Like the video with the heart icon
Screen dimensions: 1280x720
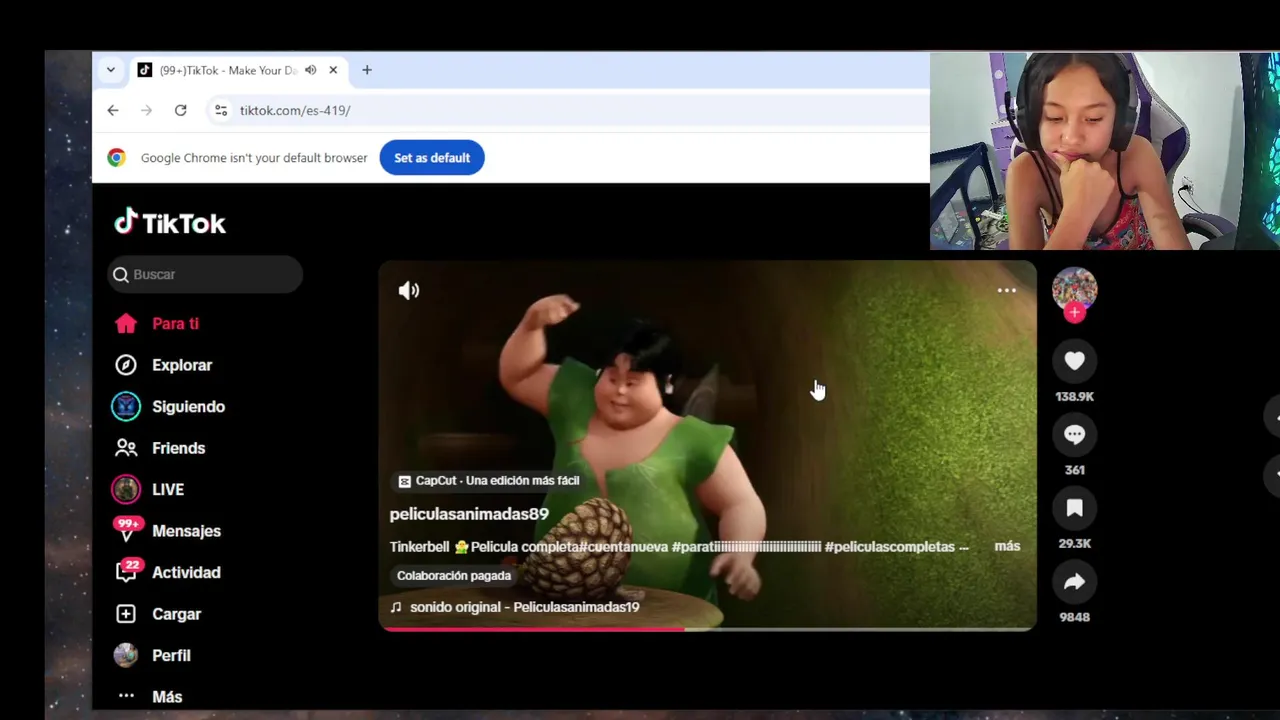coord(1075,361)
